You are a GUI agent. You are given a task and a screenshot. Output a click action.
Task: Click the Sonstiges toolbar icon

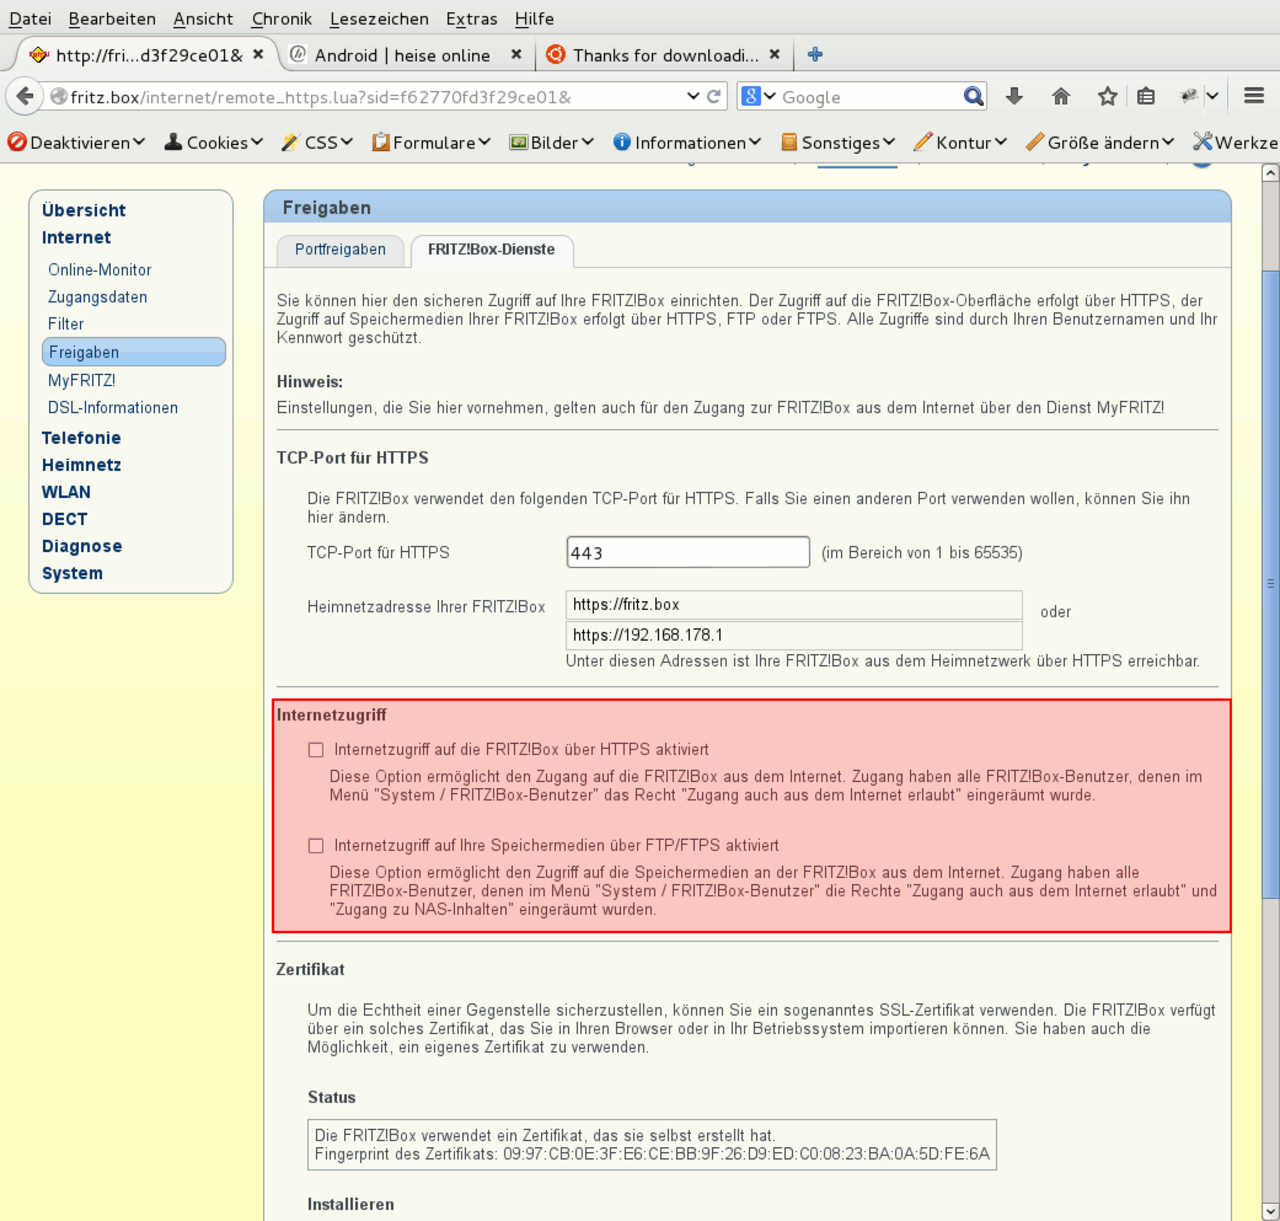tap(789, 142)
